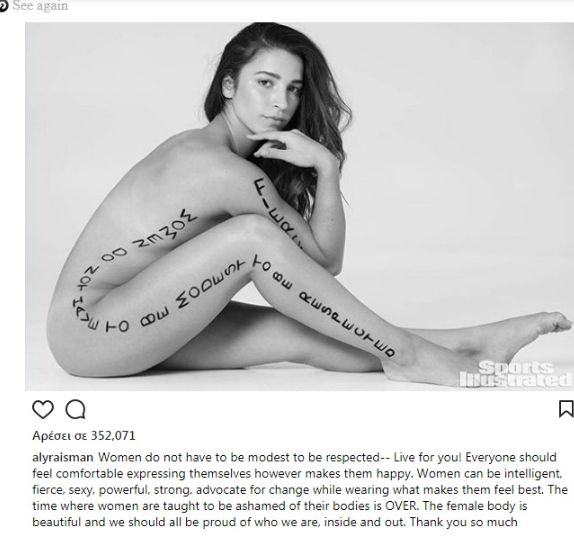Click Thank you so much at caption end
Screen dimensions: 574x538
[463, 522]
